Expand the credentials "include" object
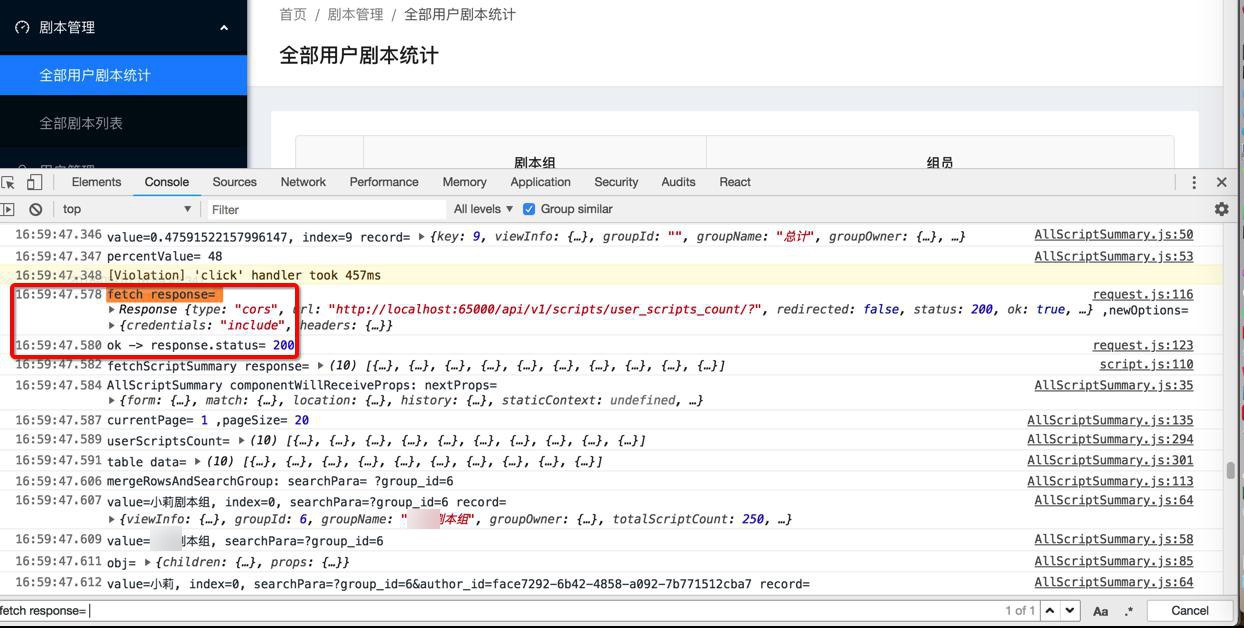Viewport: 1244px width, 628px height. tap(112, 326)
